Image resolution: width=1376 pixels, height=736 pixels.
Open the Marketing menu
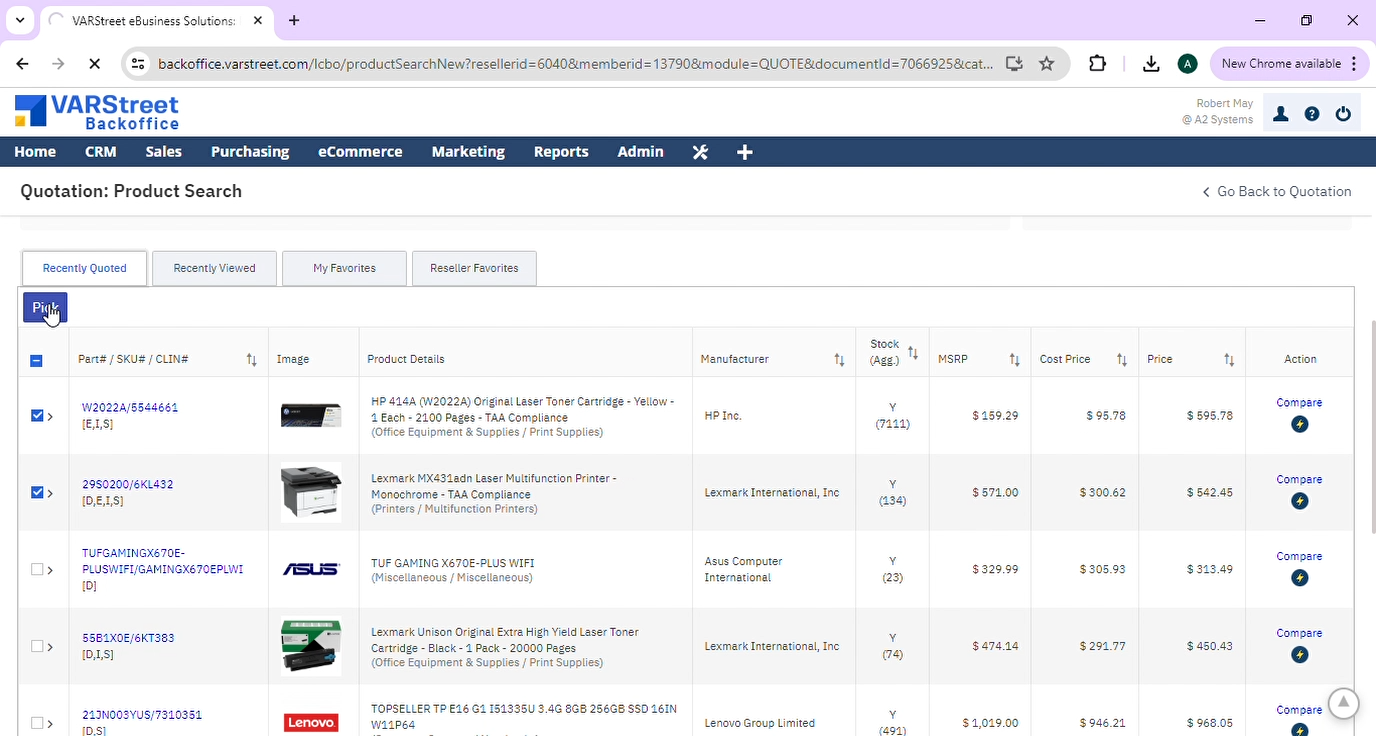(468, 152)
